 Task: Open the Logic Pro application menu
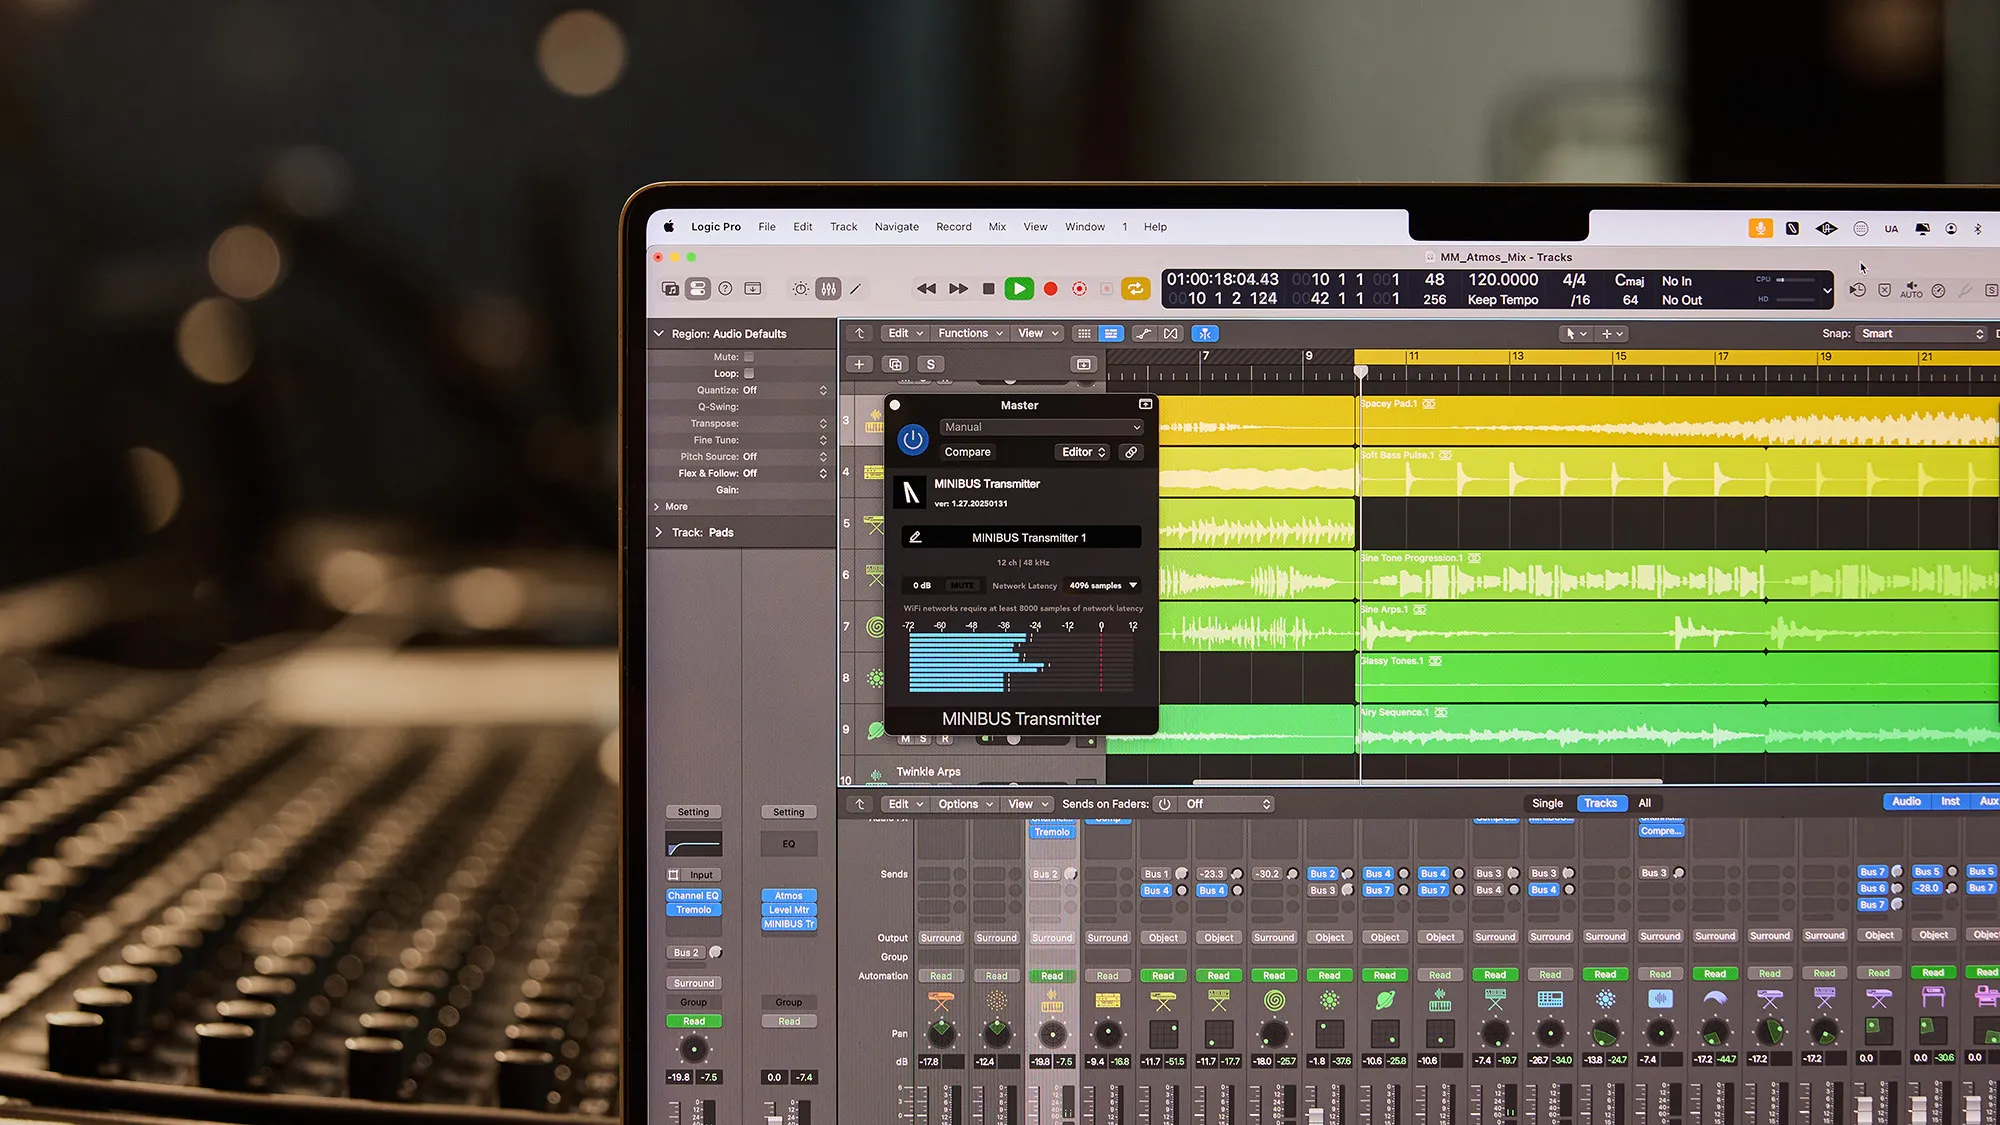716,227
